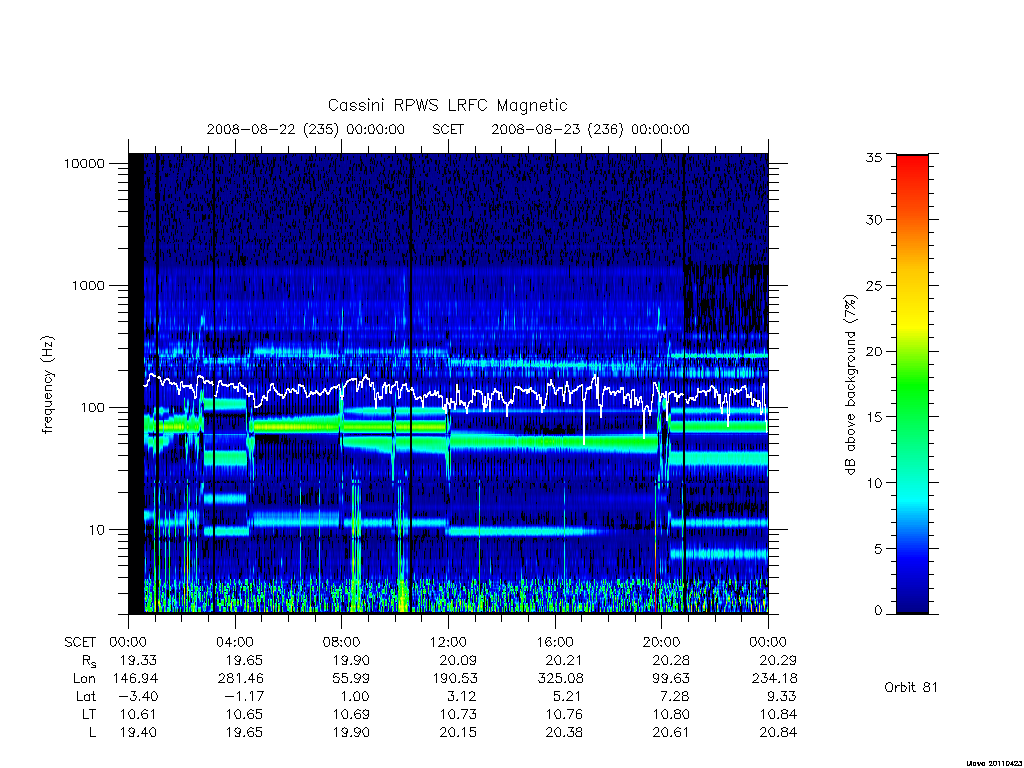The width and height of the screenshot is (1024, 768).
Task: Click the 25 color bar tick label
Action: [x=873, y=286]
